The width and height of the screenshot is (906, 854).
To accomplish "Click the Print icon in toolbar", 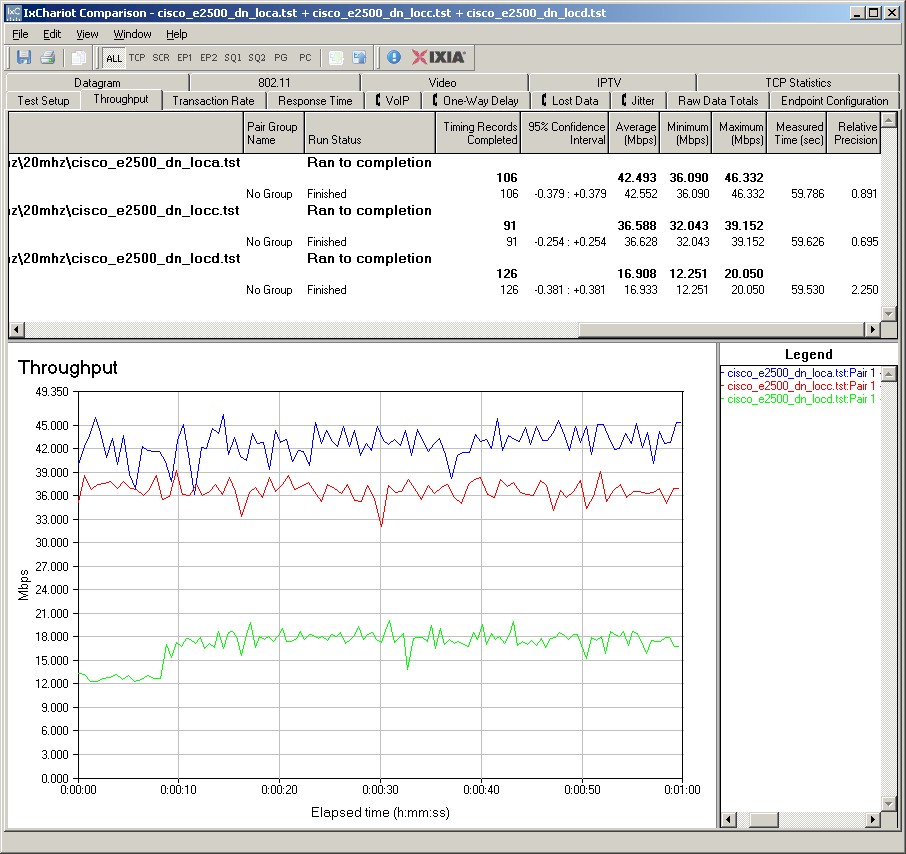I will click(47, 57).
